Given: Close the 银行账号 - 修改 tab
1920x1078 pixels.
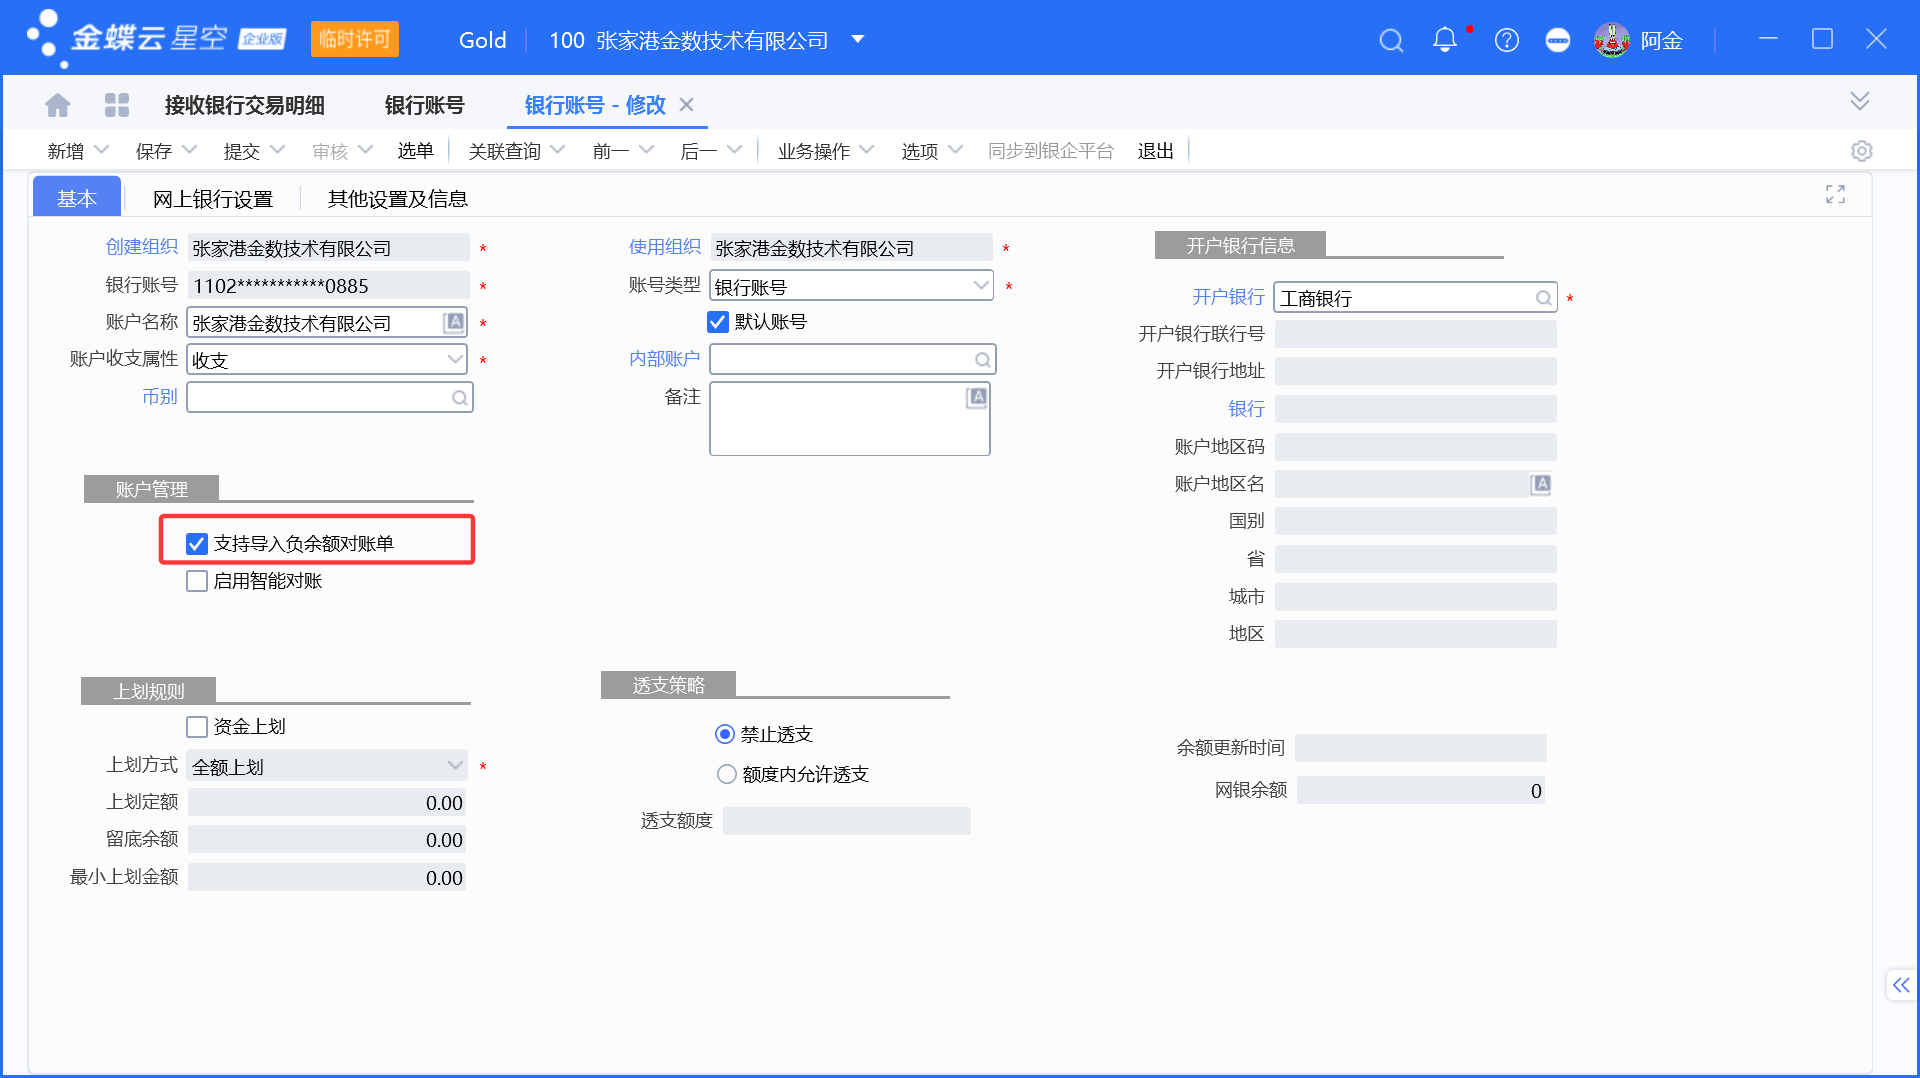Looking at the screenshot, I should [686, 105].
